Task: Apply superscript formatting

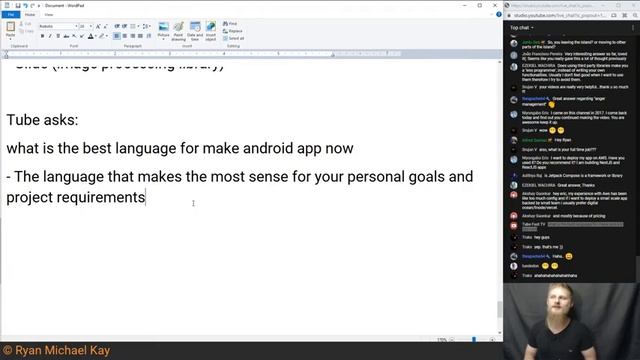Action: (82, 36)
